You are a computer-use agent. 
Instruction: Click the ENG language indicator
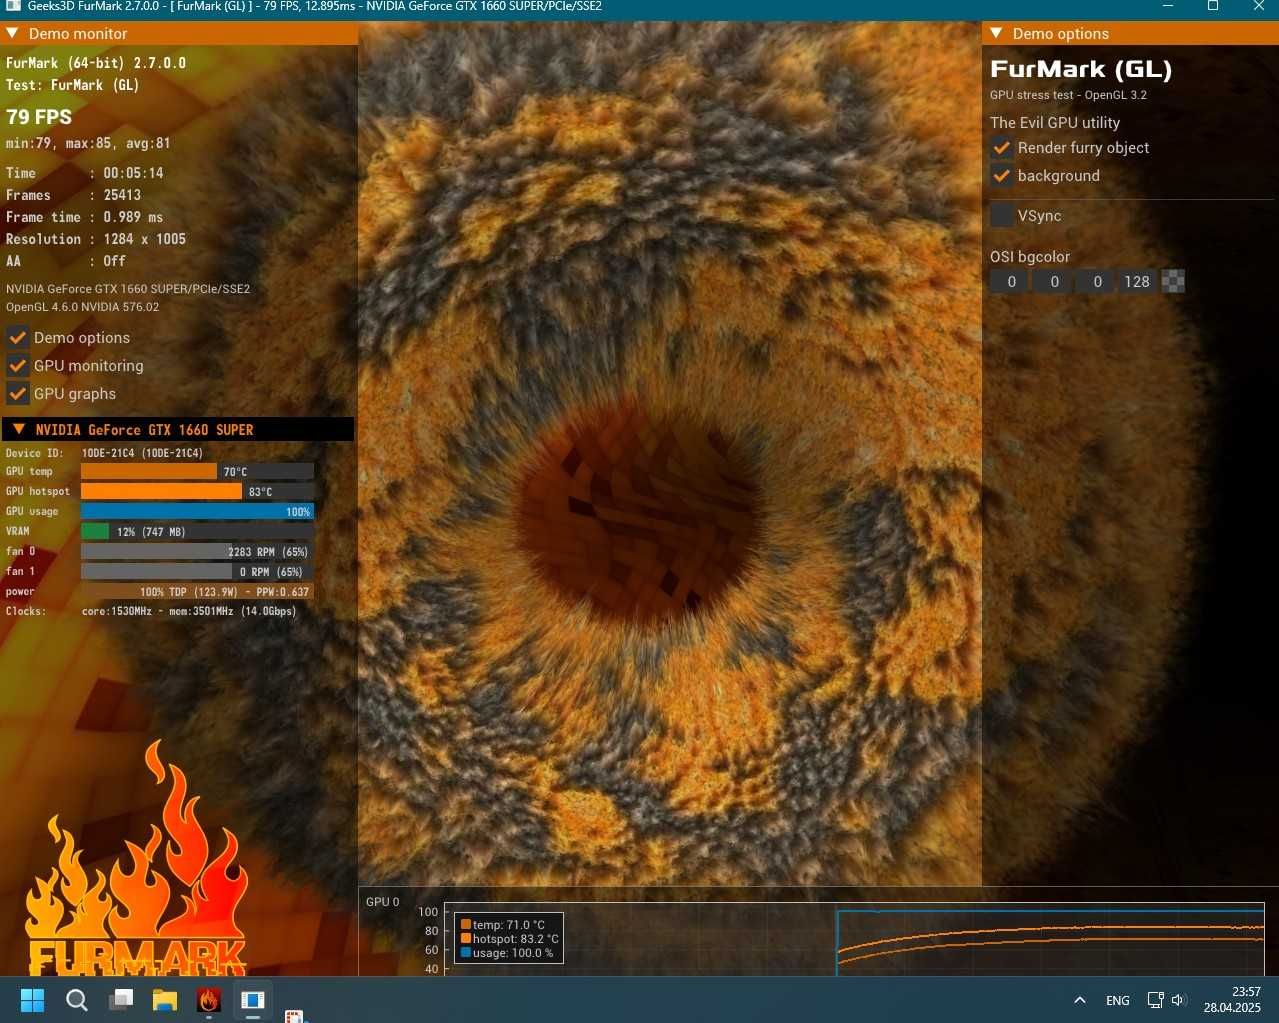[1118, 1000]
